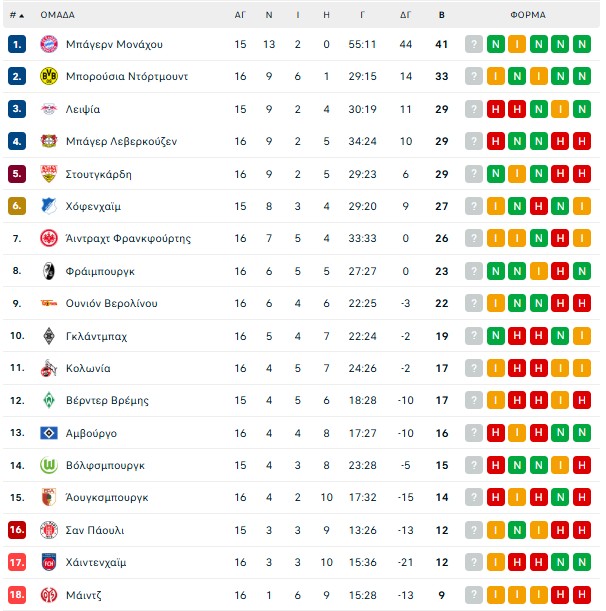
Task: Click the Bayer Leverkusen club crest
Action: (47, 141)
